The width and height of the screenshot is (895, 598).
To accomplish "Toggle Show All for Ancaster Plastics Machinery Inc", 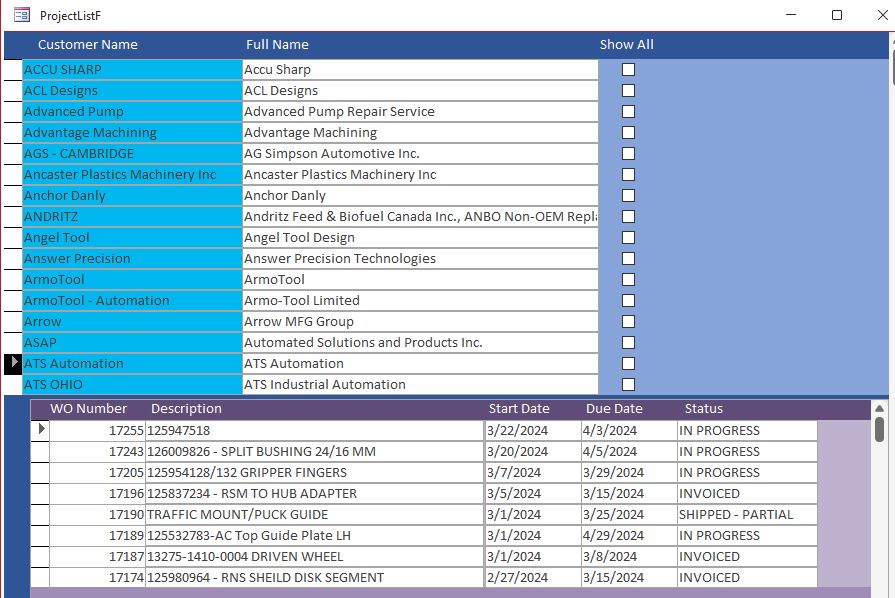I will [x=628, y=175].
